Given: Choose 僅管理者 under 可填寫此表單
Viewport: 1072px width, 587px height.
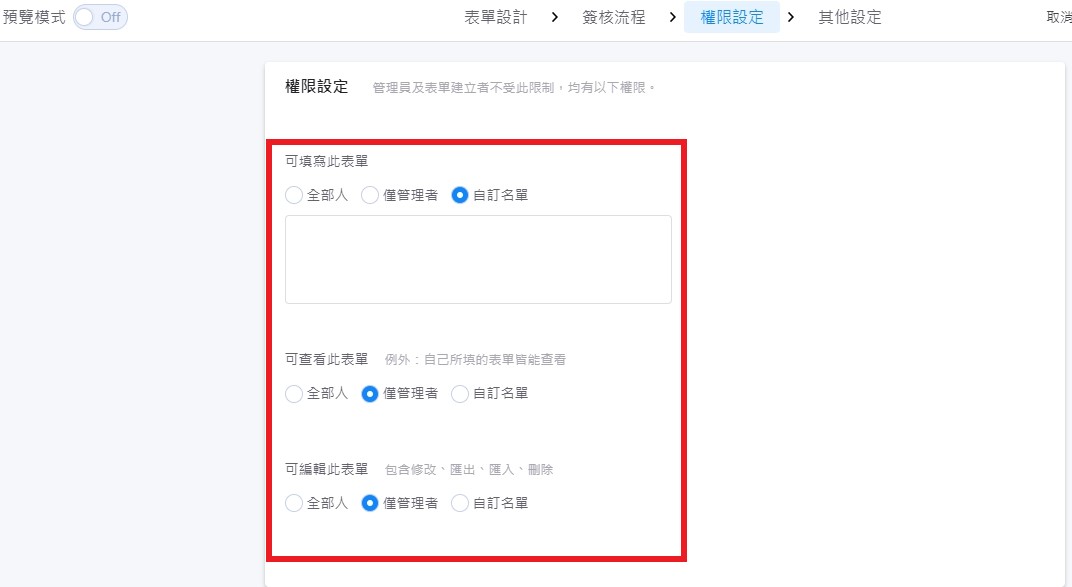Looking at the screenshot, I should tap(370, 195).
